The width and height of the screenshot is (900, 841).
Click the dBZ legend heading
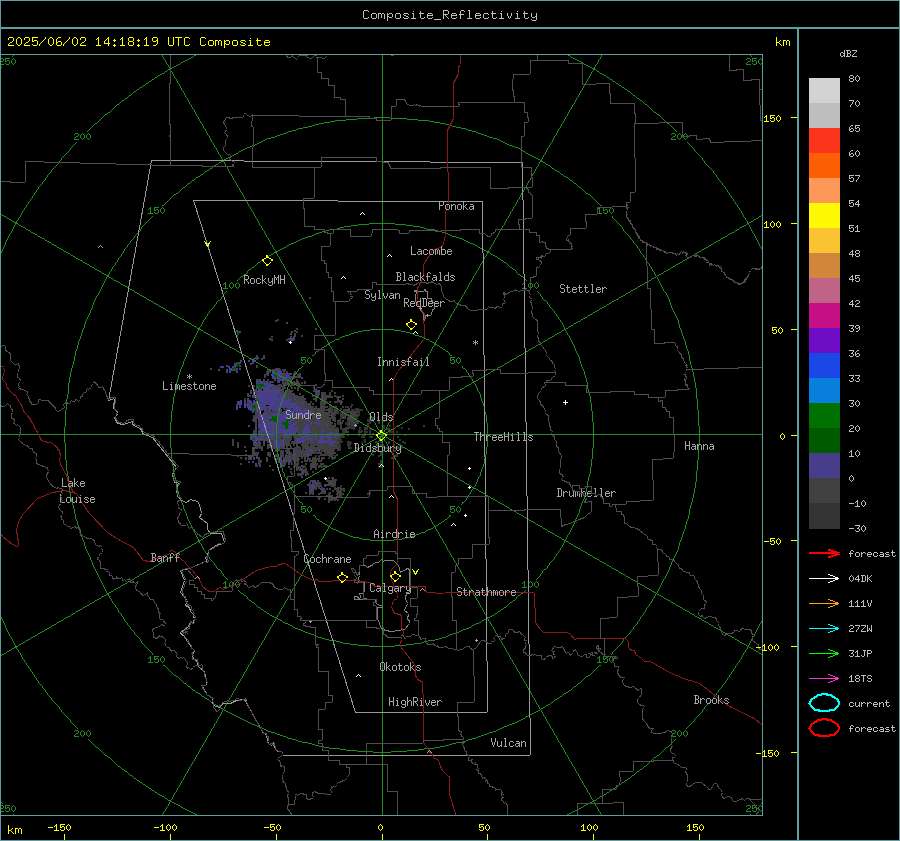pos(848,54)
